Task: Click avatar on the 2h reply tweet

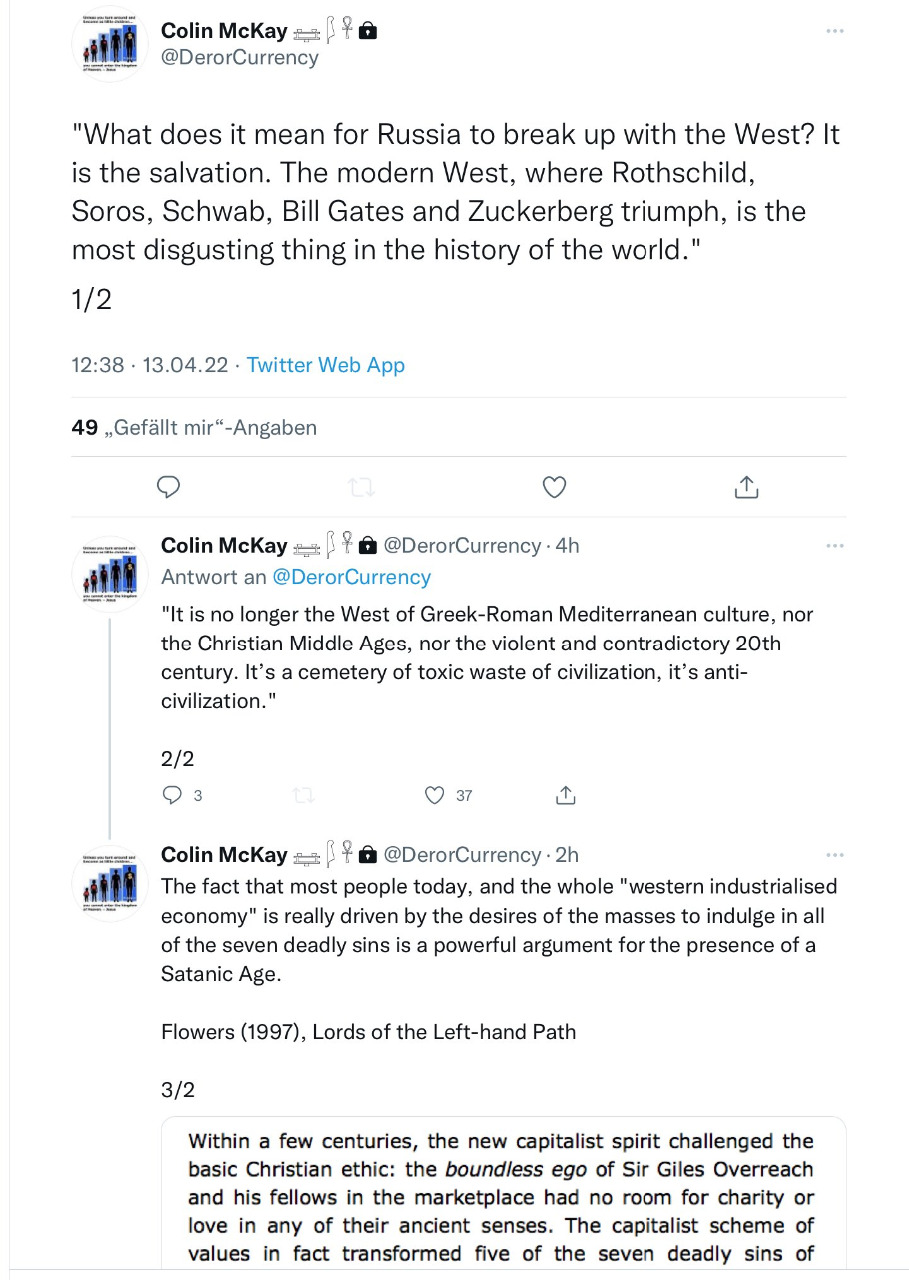Action: (109, 883)
